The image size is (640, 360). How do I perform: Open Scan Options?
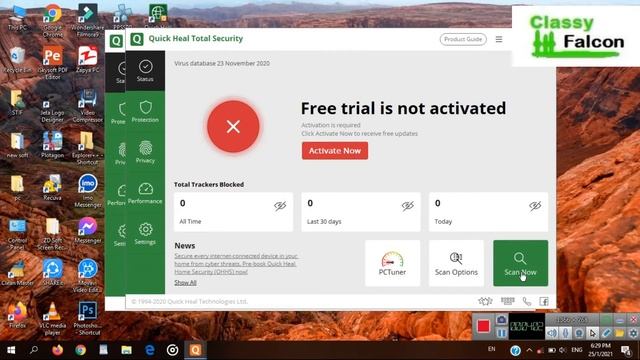(456, 263)
